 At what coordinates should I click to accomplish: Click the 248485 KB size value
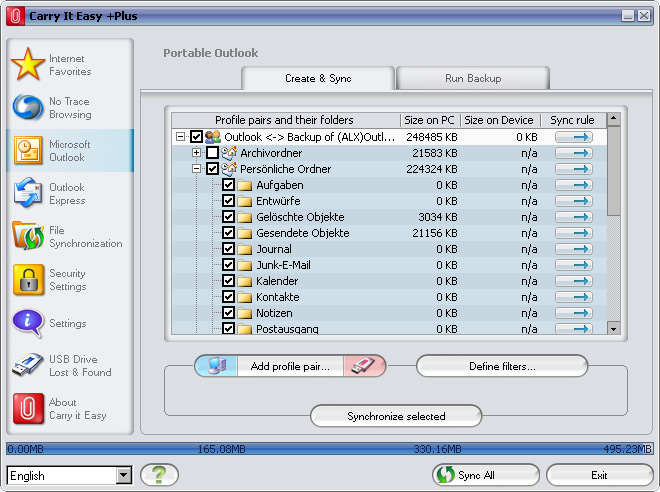[x=431, y=137]
